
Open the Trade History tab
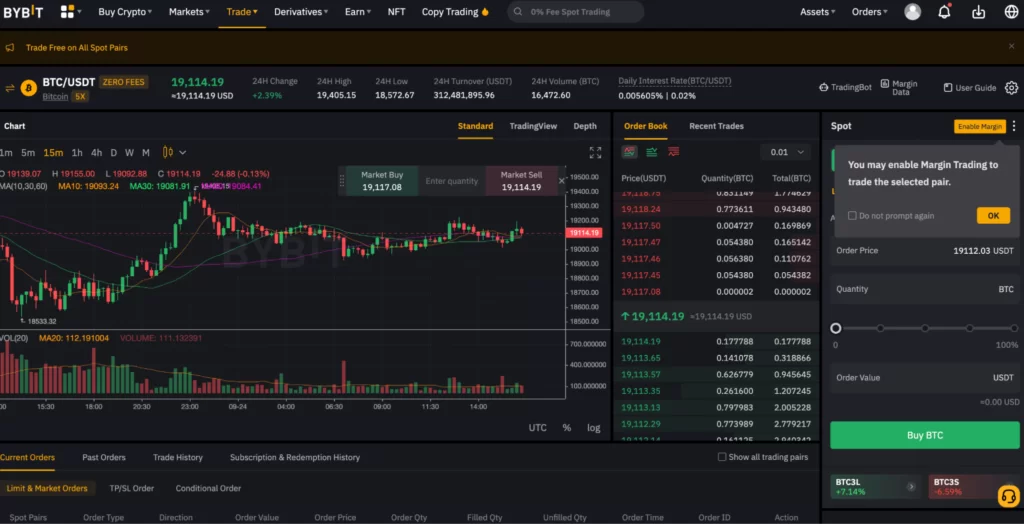[x=178, y=457]
